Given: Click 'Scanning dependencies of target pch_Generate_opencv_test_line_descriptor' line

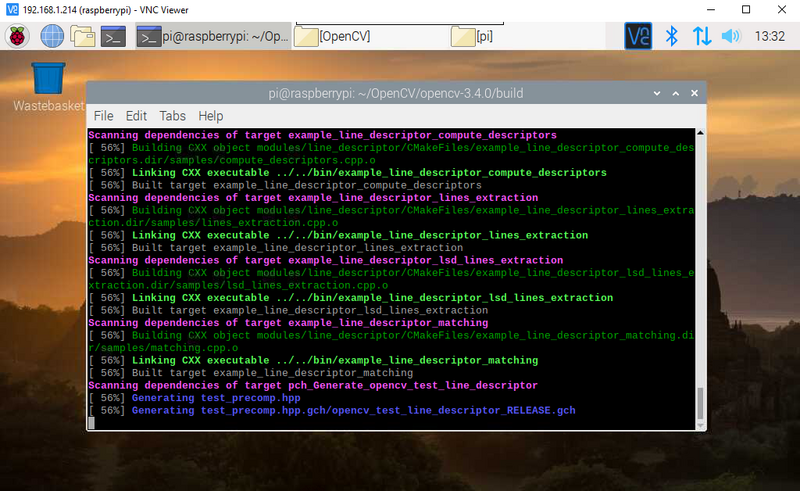Looking at the screenshot, I should (x=313, y=385).
